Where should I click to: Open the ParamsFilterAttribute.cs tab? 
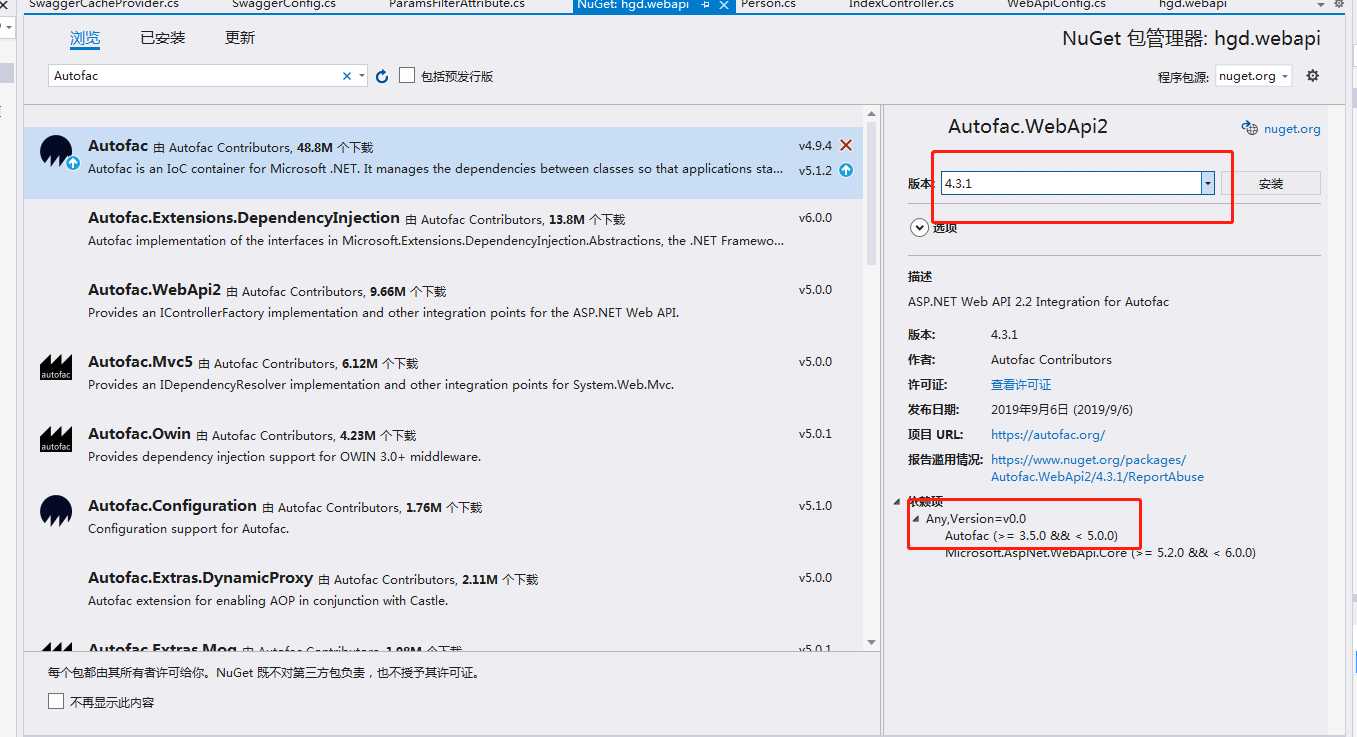[x=456, y=4]
